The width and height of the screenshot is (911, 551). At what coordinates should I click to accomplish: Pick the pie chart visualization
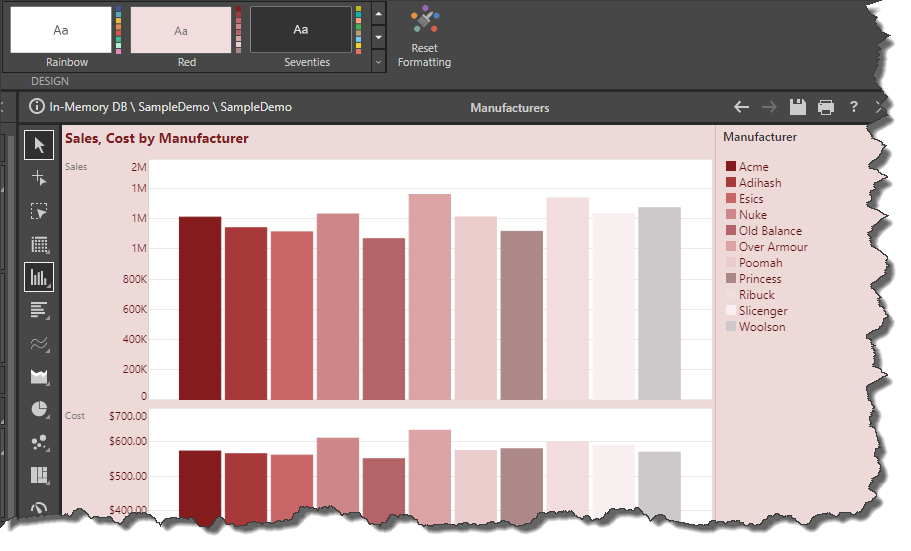(39, 409)
